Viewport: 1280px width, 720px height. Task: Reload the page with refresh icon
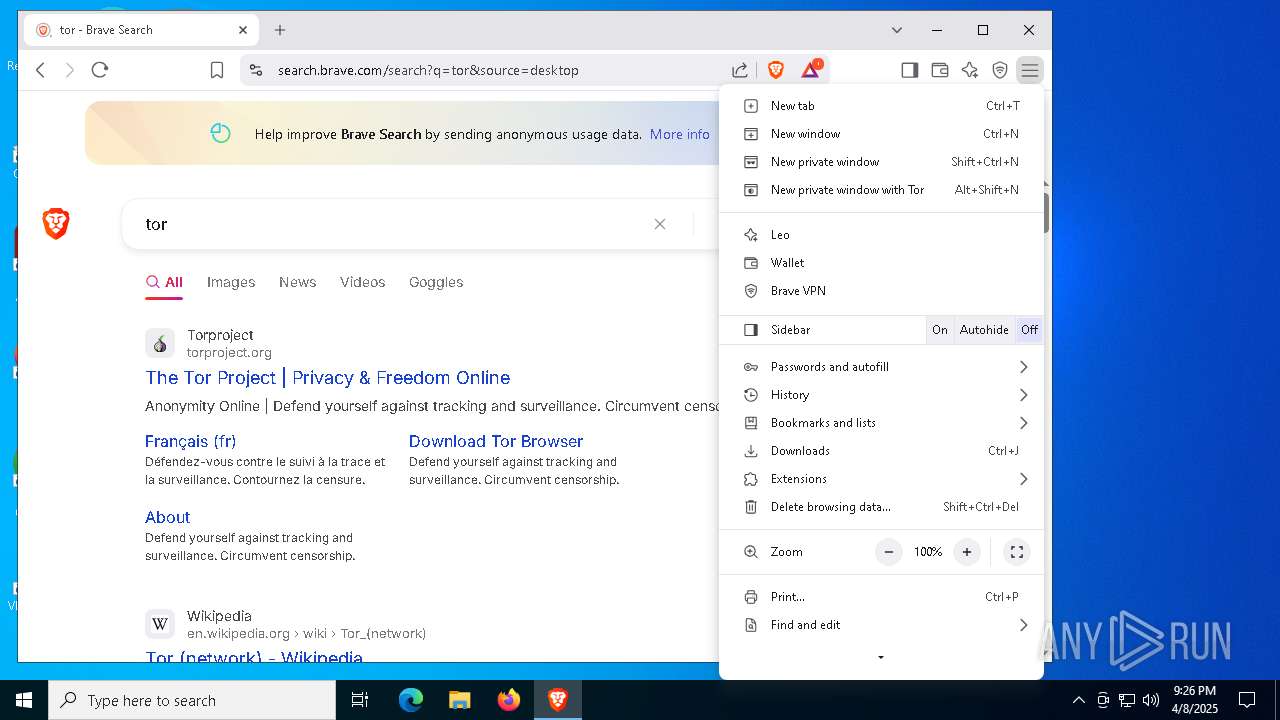click(100, 70)
